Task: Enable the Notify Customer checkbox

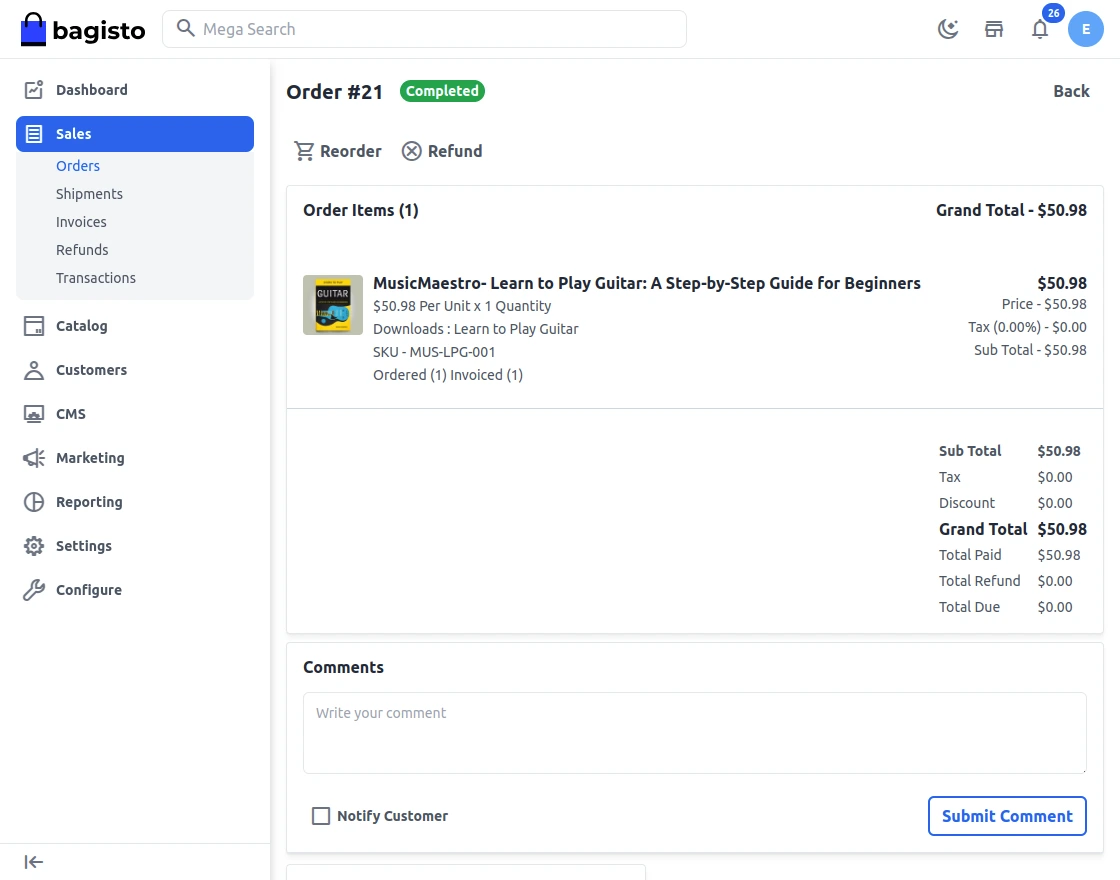Action: click(321, 816)
